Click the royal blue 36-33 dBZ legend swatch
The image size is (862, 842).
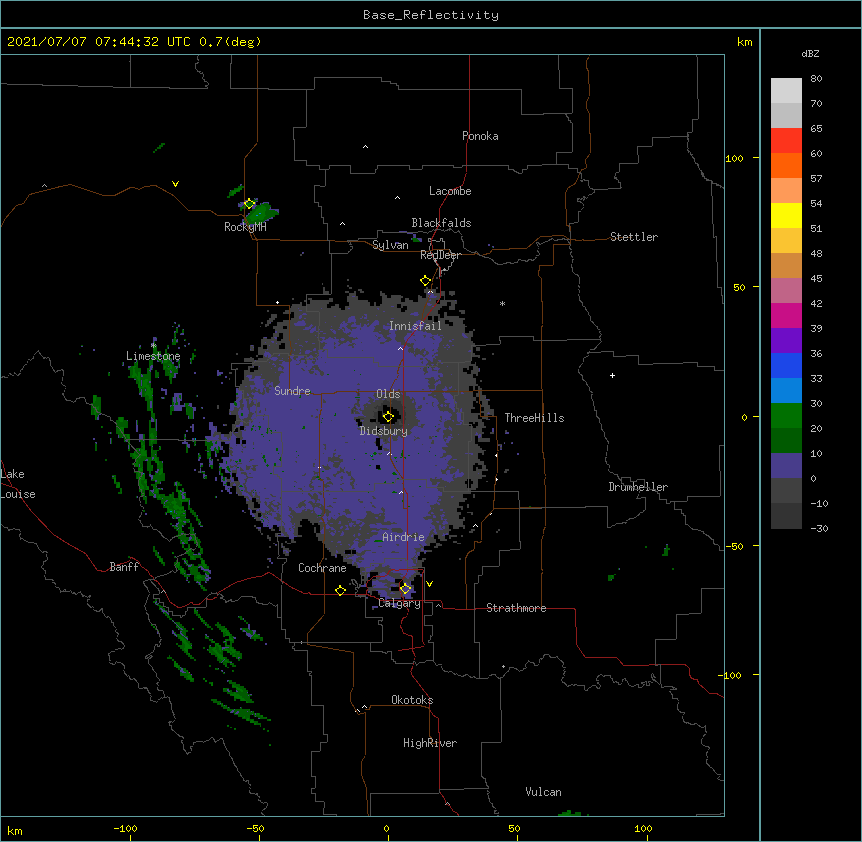coord(786,365)
